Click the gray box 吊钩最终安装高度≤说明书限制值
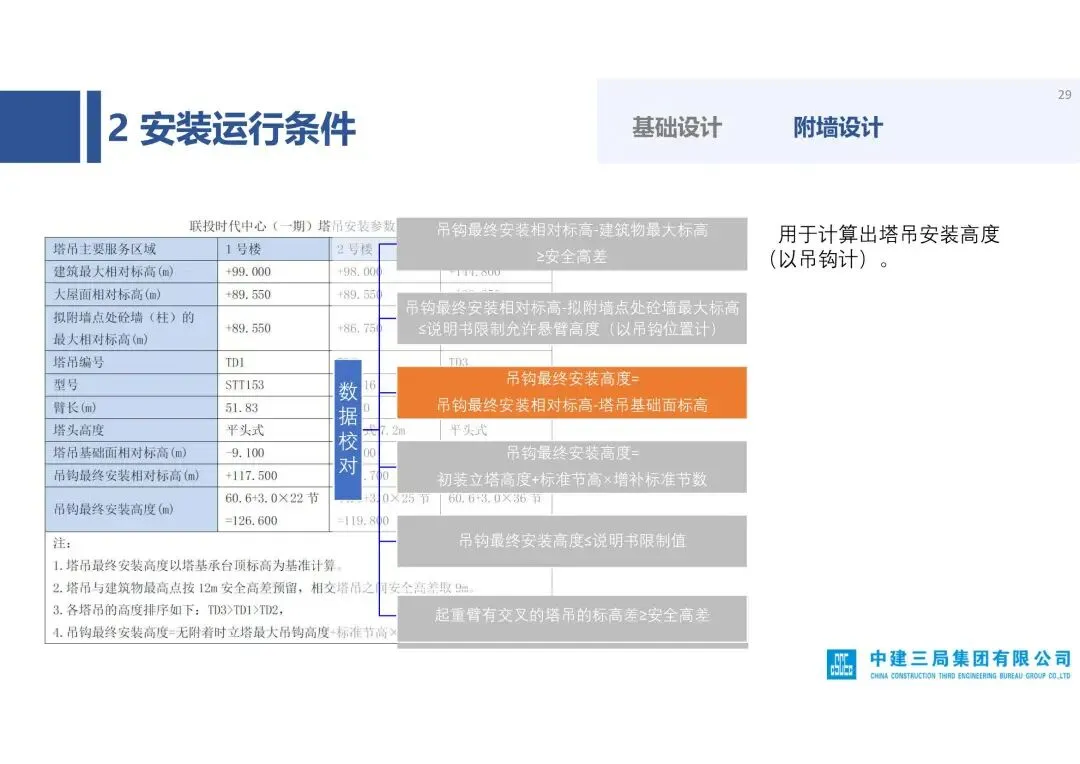Viewport: 1080px width, 764px height. click(x=572, y=541)
